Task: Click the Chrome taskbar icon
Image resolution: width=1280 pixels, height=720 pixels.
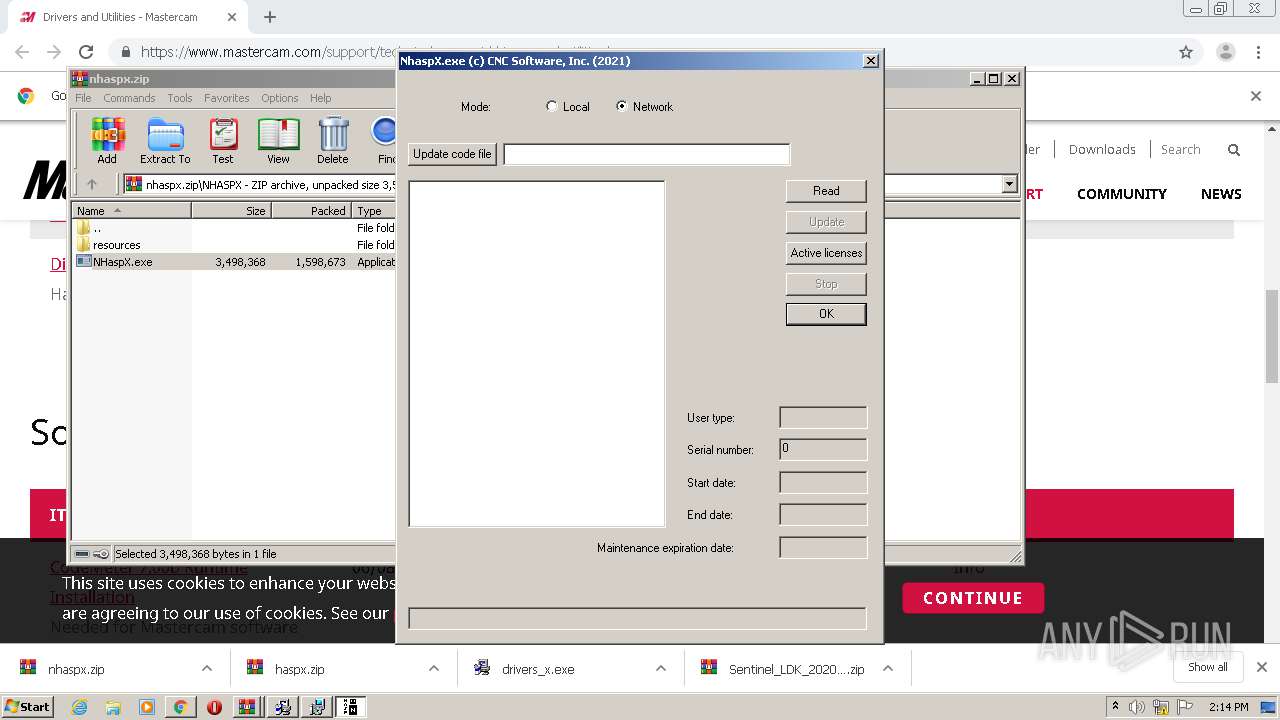Action: click(180, 707)
